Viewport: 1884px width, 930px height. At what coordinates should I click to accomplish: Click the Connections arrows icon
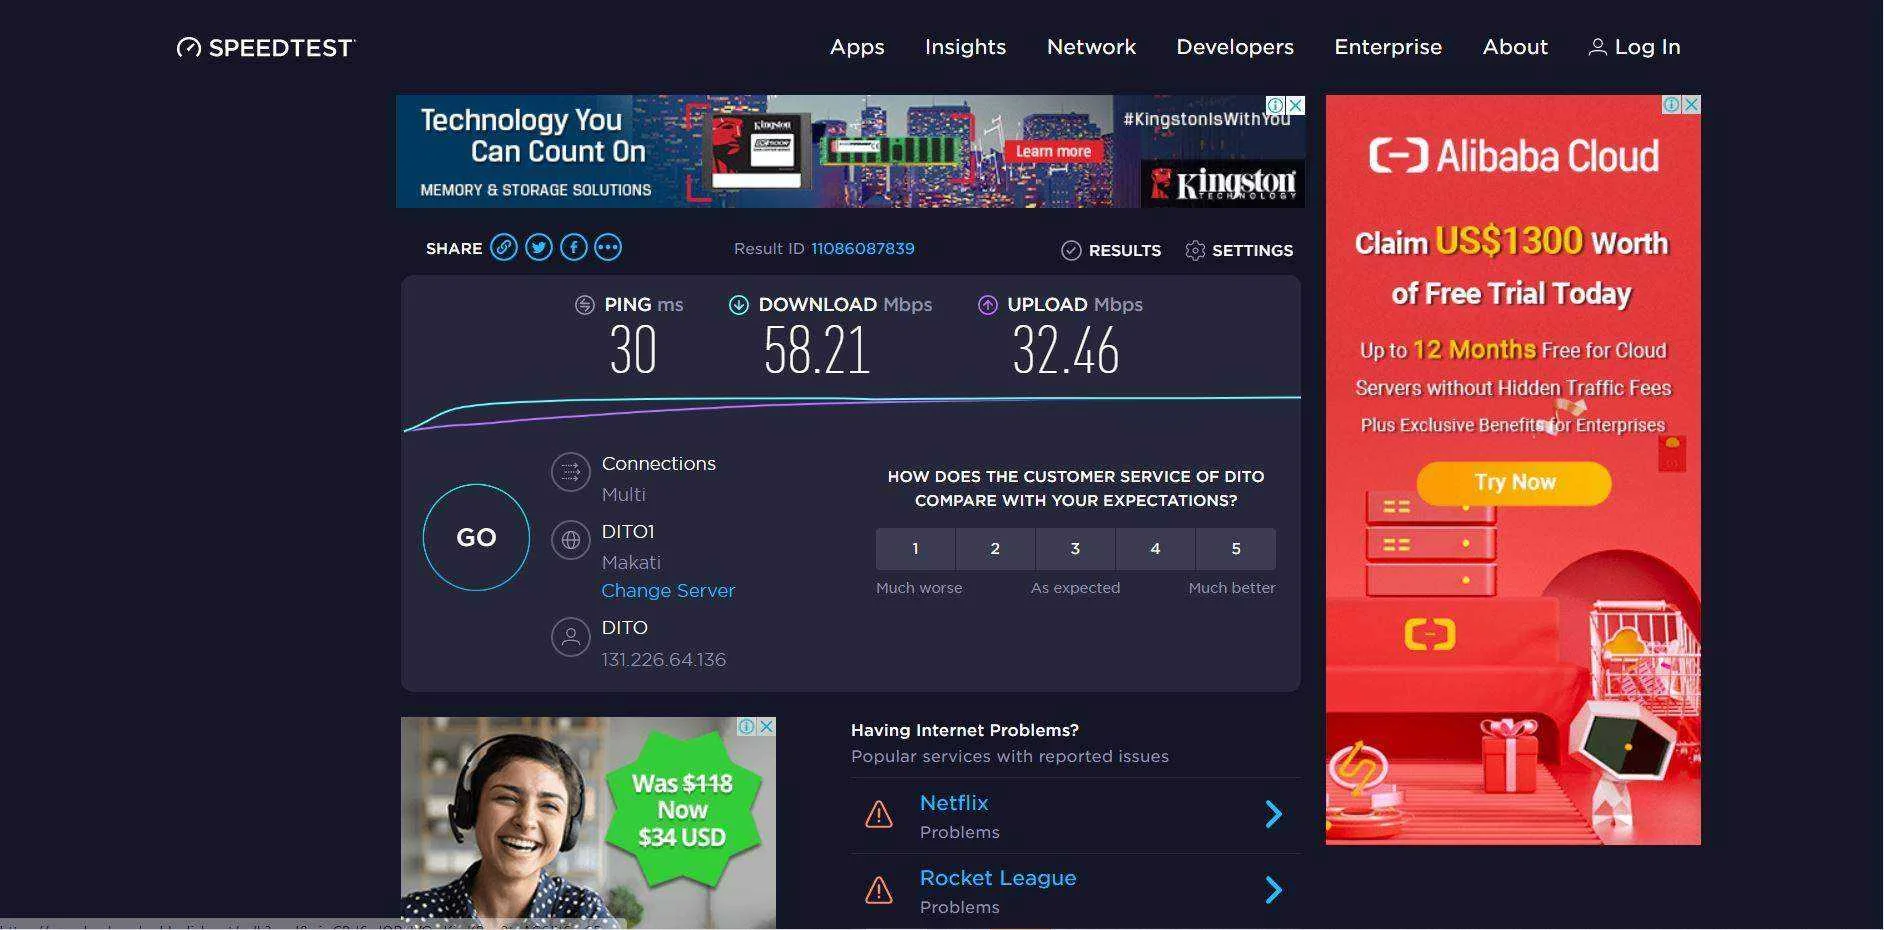point(571,472)
